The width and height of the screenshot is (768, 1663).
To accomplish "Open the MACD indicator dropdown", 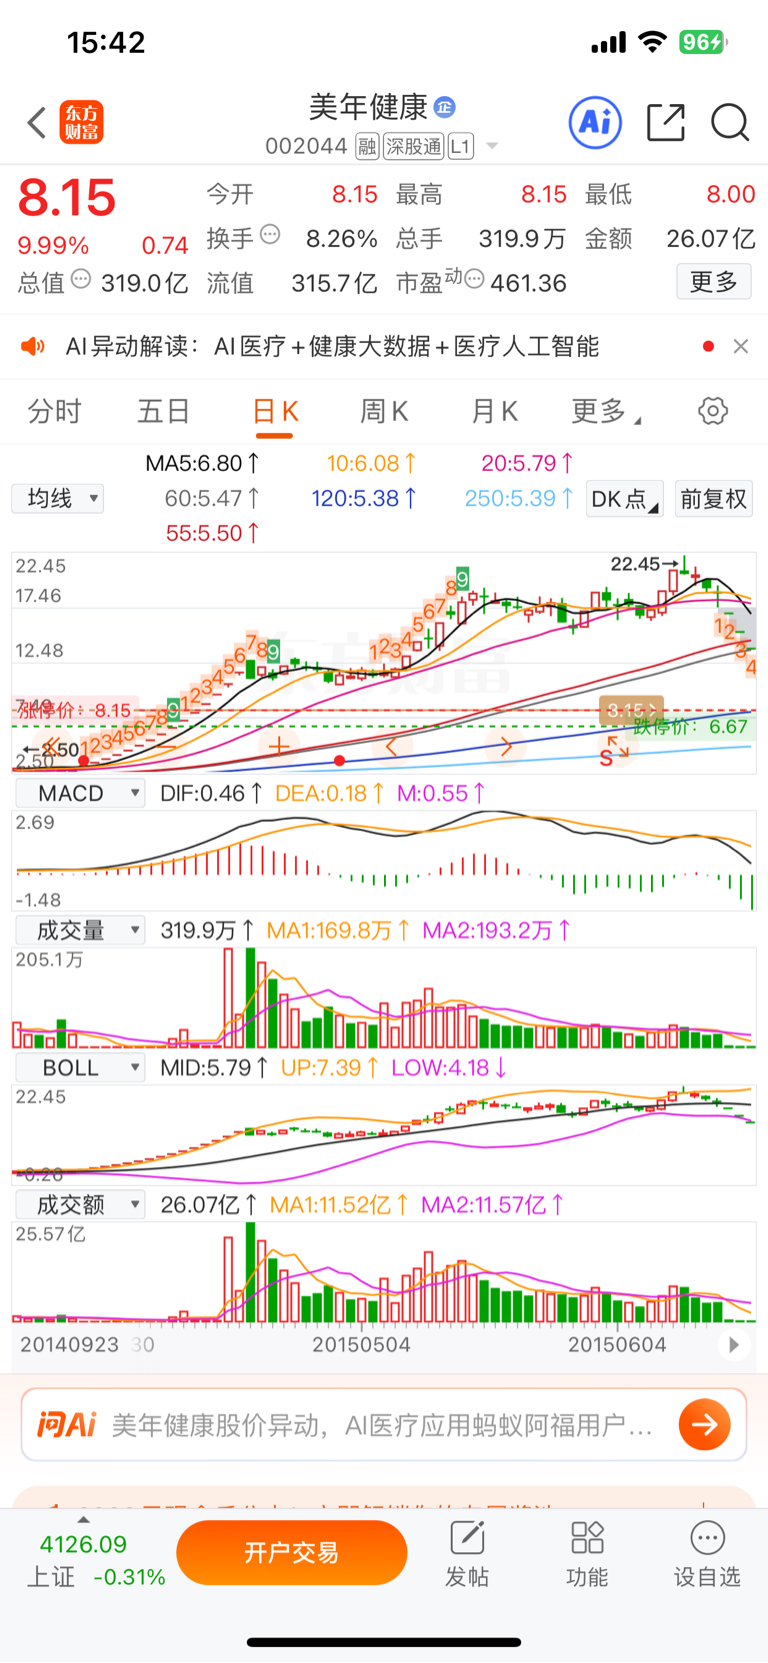I will click(80, 793).
